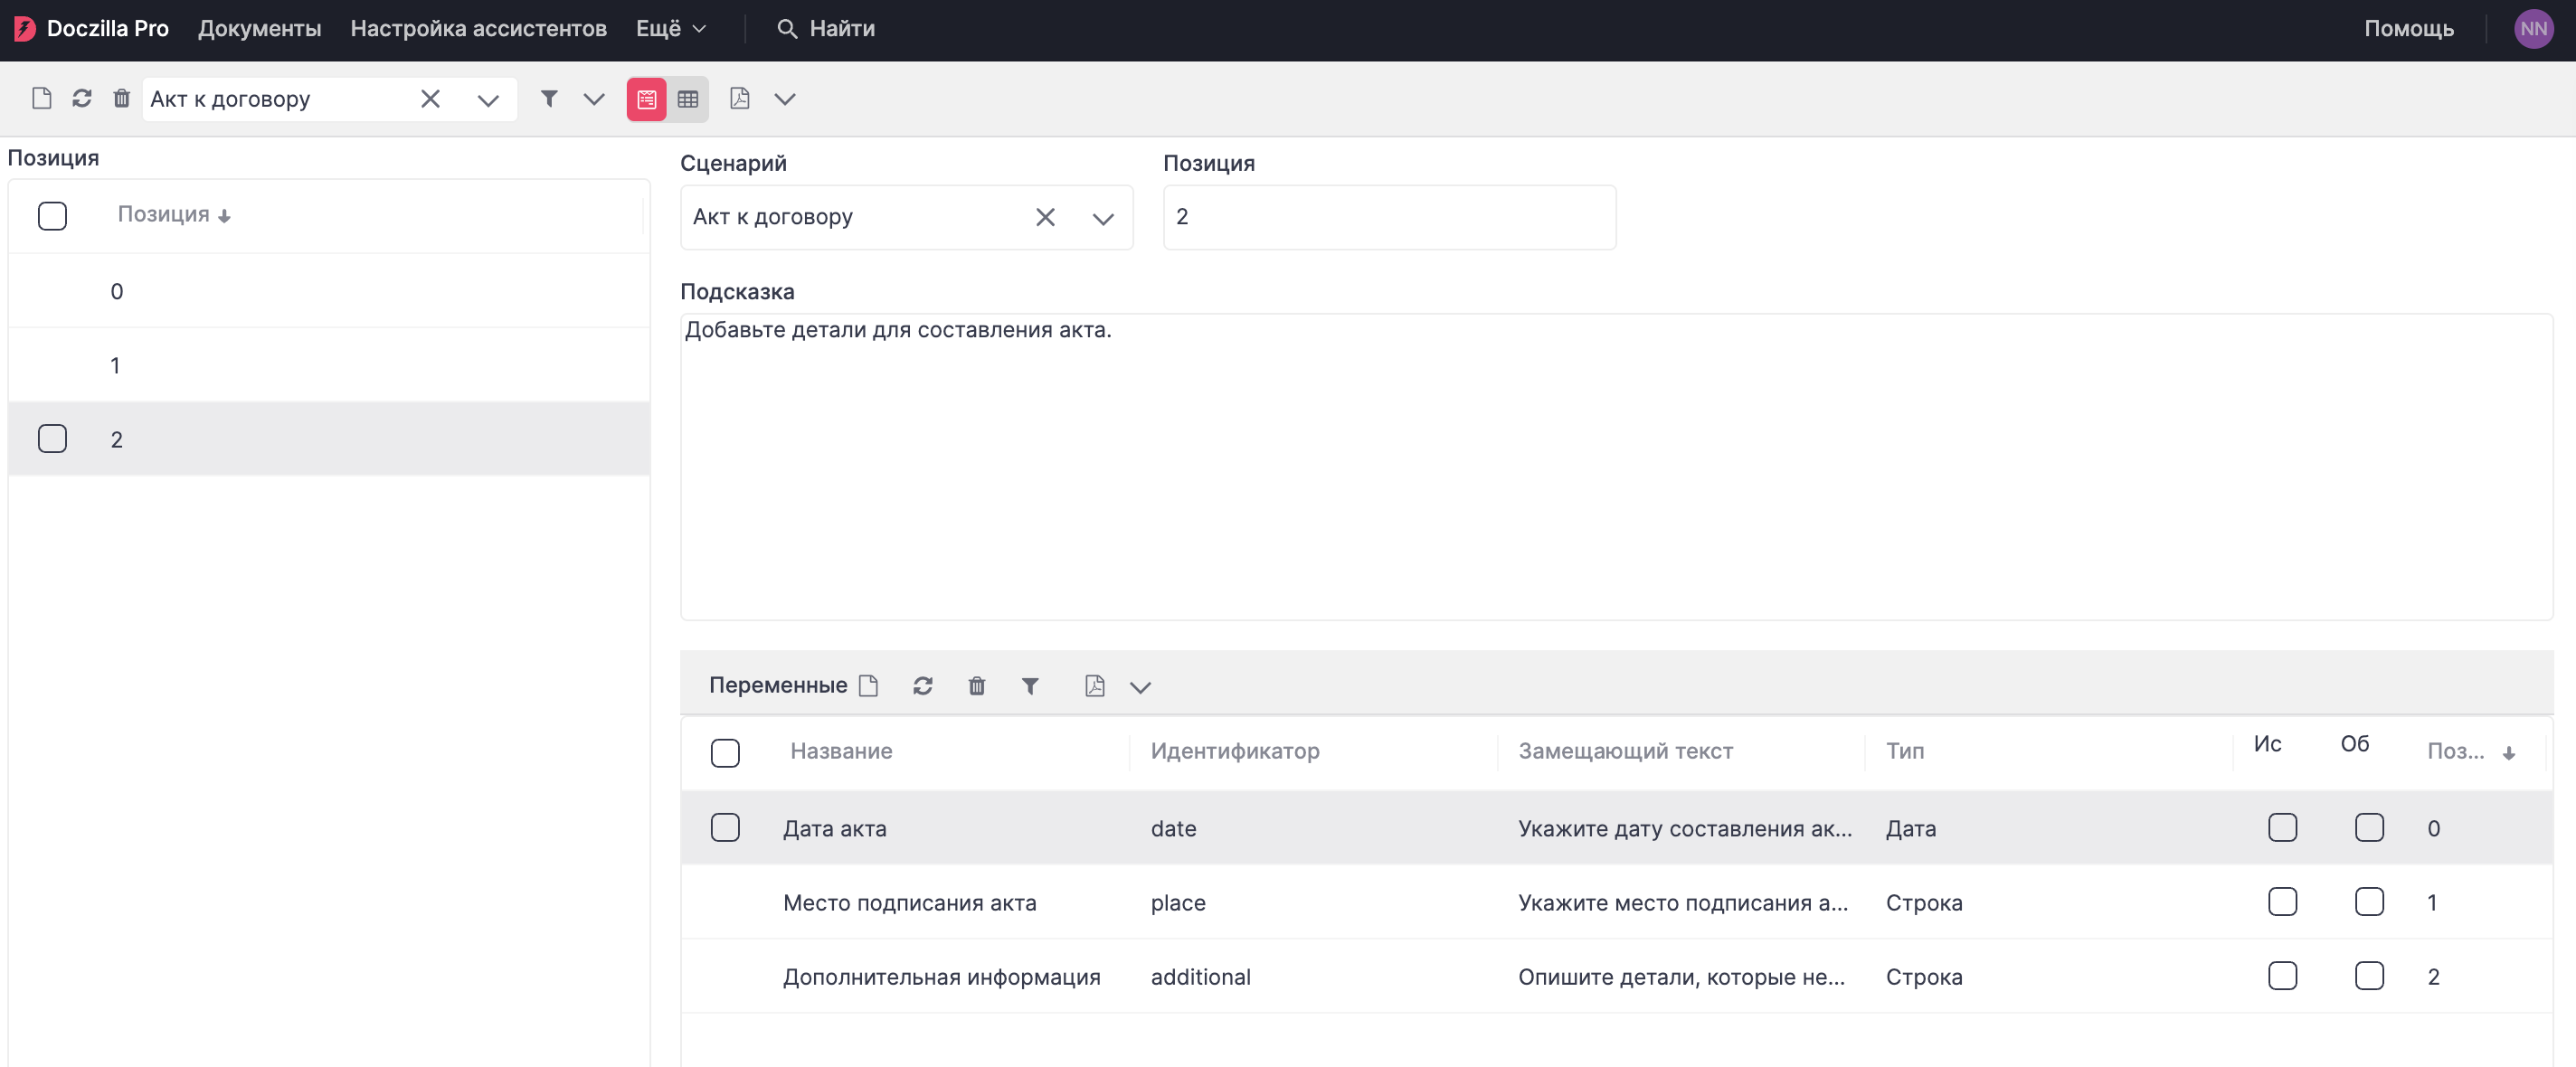The image size is (2576, 1067).
Task: Check the checkbox for position row 2
Action: [52, 439]
